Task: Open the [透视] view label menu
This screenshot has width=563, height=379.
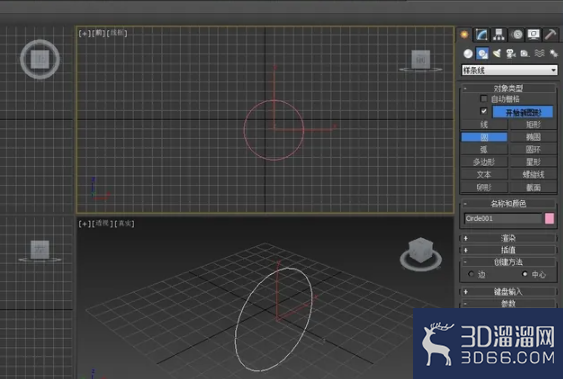Action: (103, 224)
